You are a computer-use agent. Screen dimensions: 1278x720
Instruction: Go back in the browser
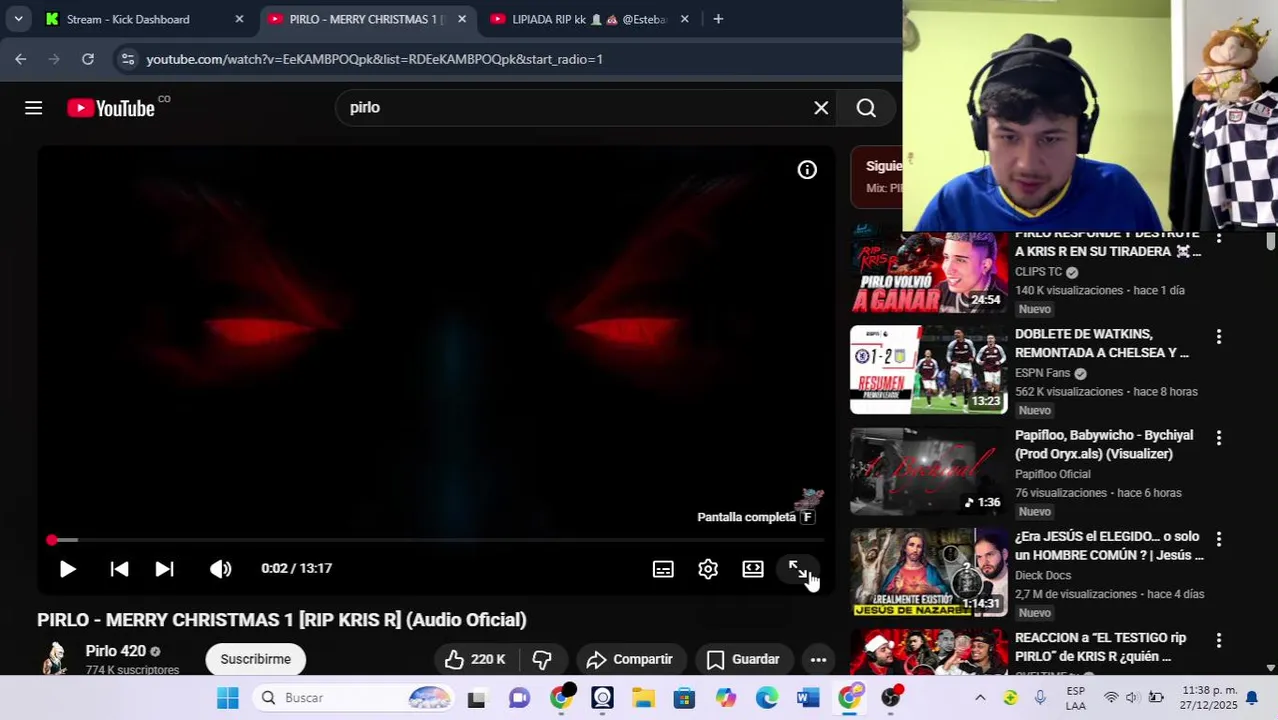[21, 59]
